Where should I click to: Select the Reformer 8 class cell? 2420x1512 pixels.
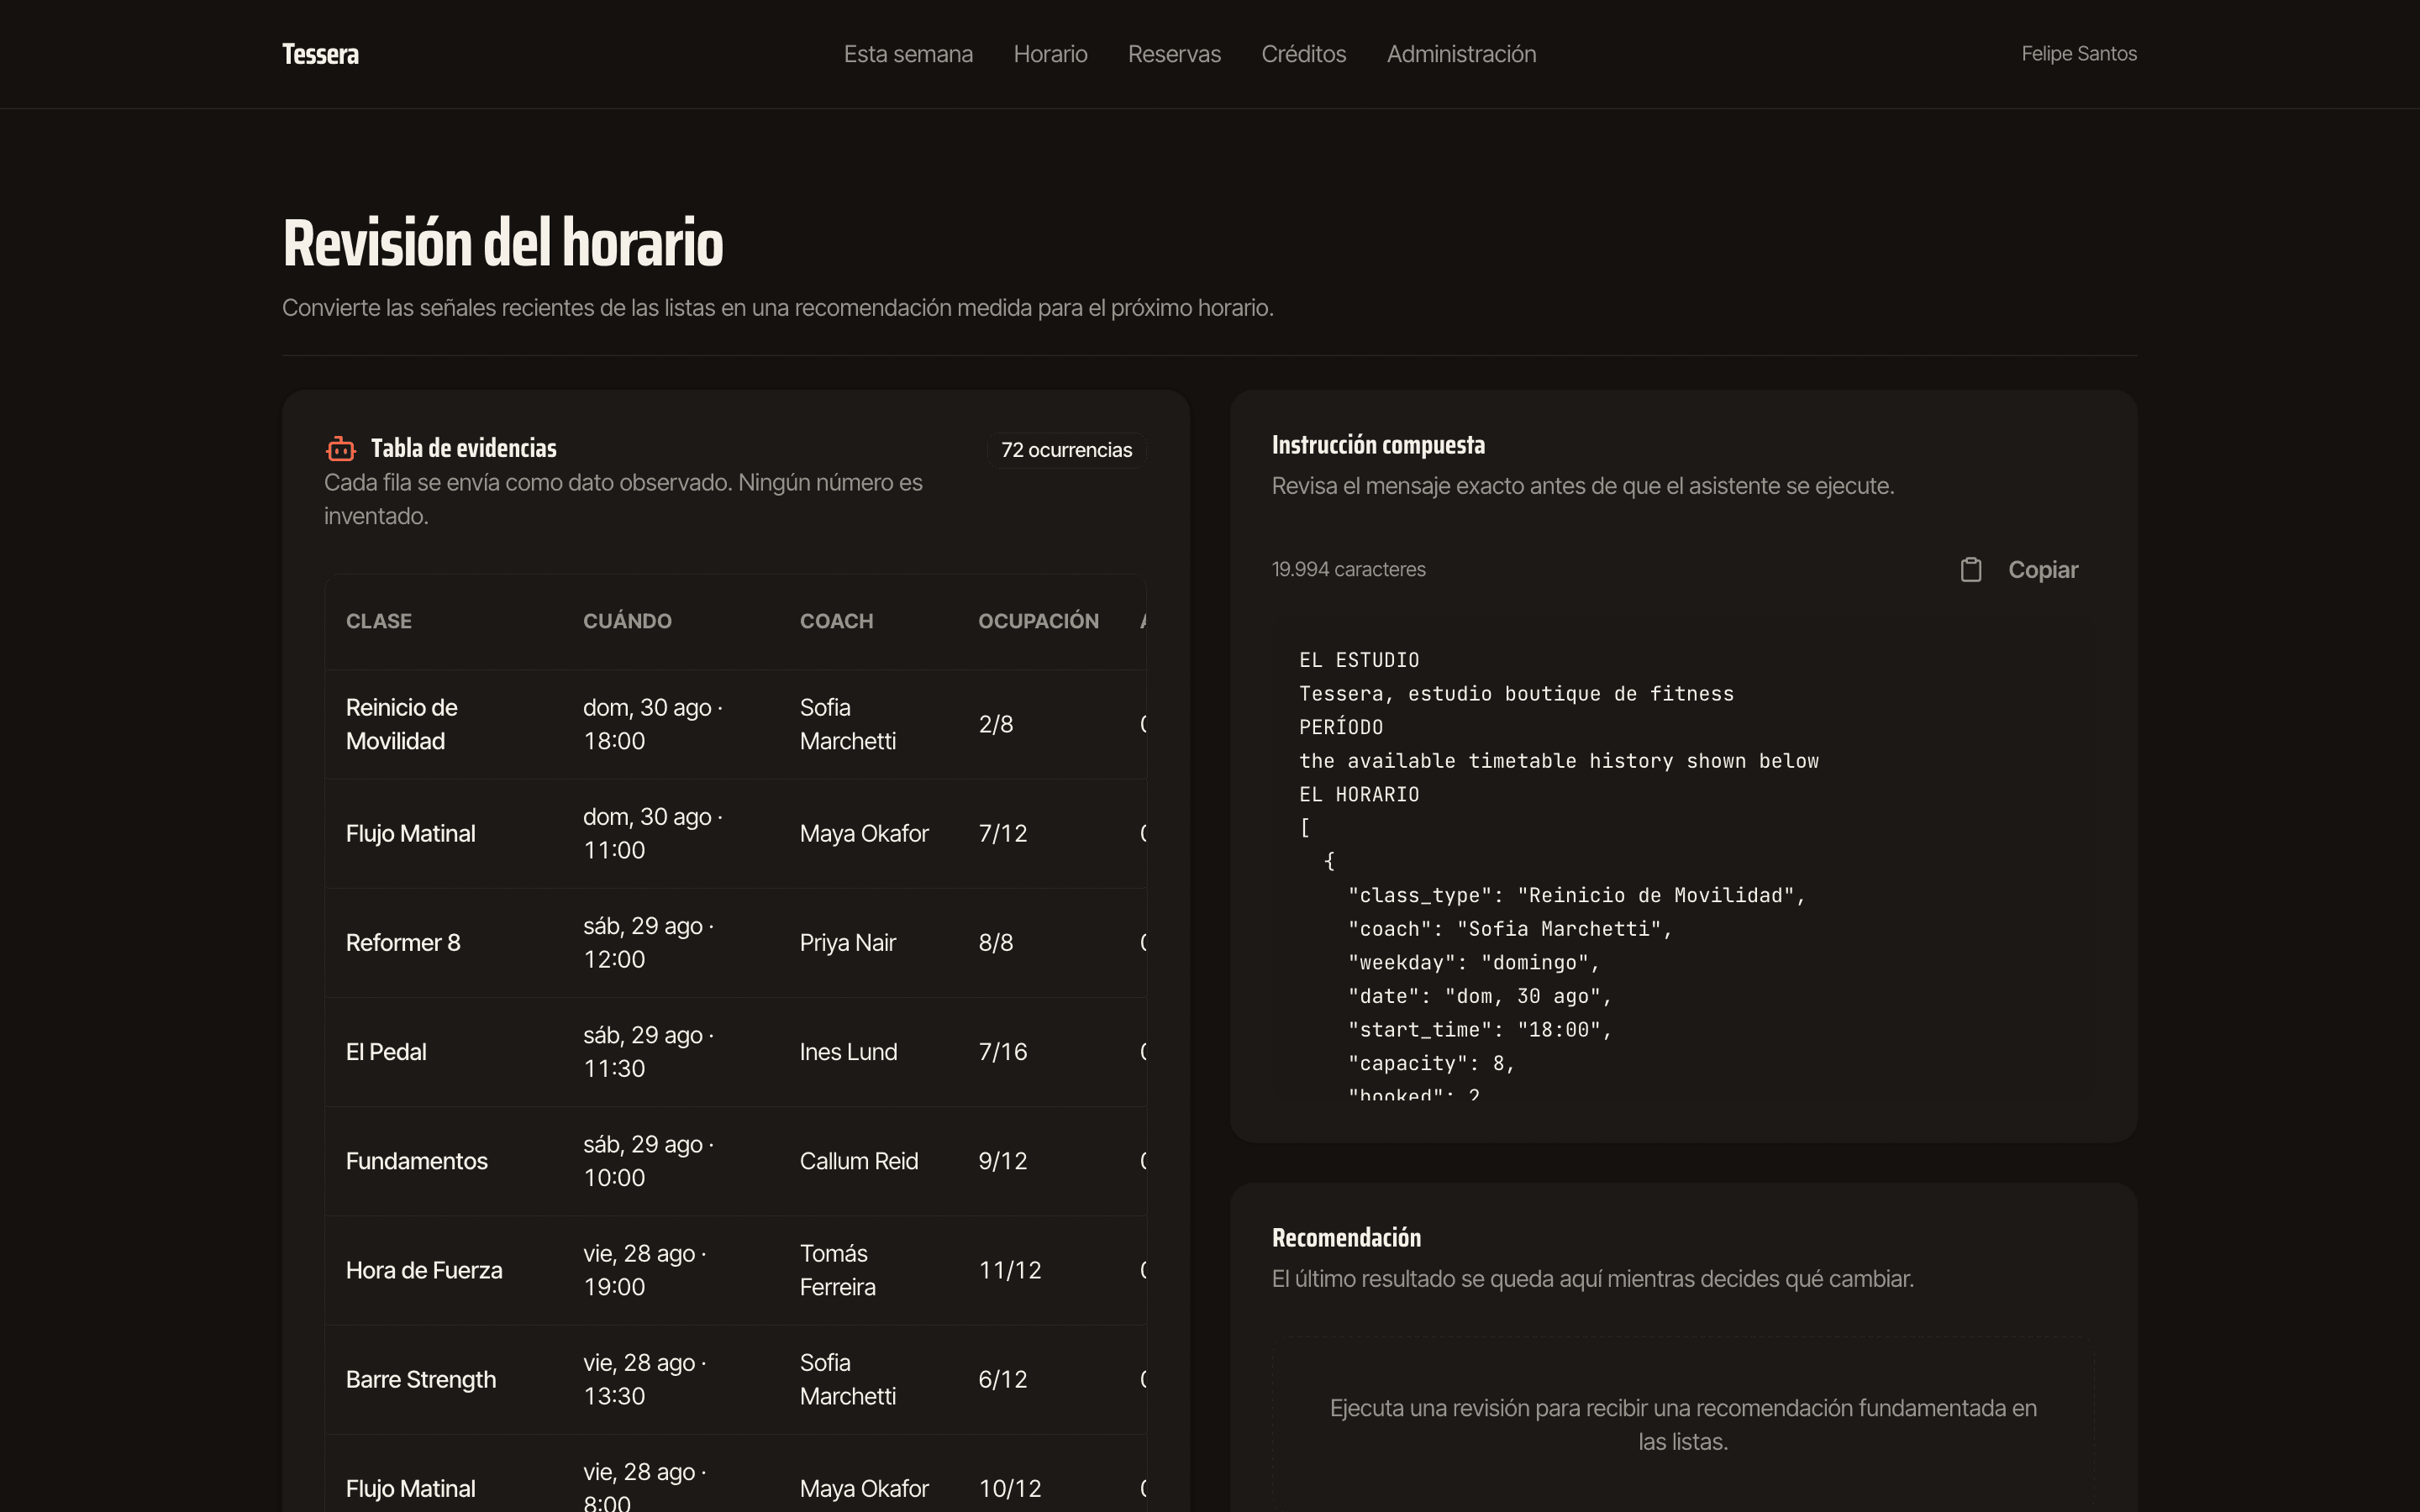click(x=403, y=943)
